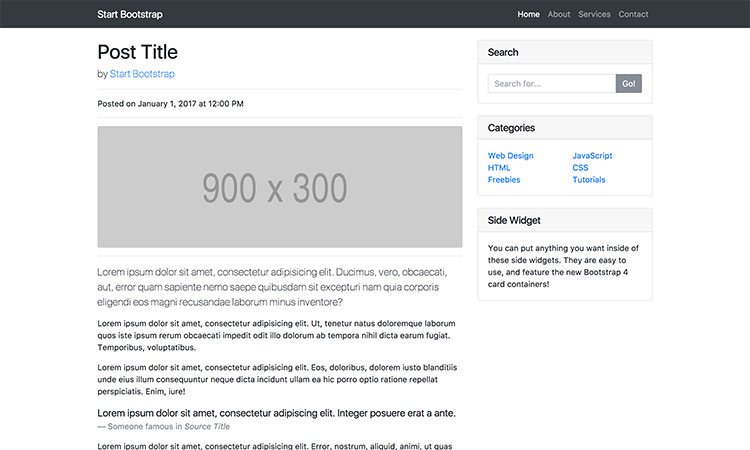Click the Post Title heading
Screen dimensions: 750x450
(137, 52)
